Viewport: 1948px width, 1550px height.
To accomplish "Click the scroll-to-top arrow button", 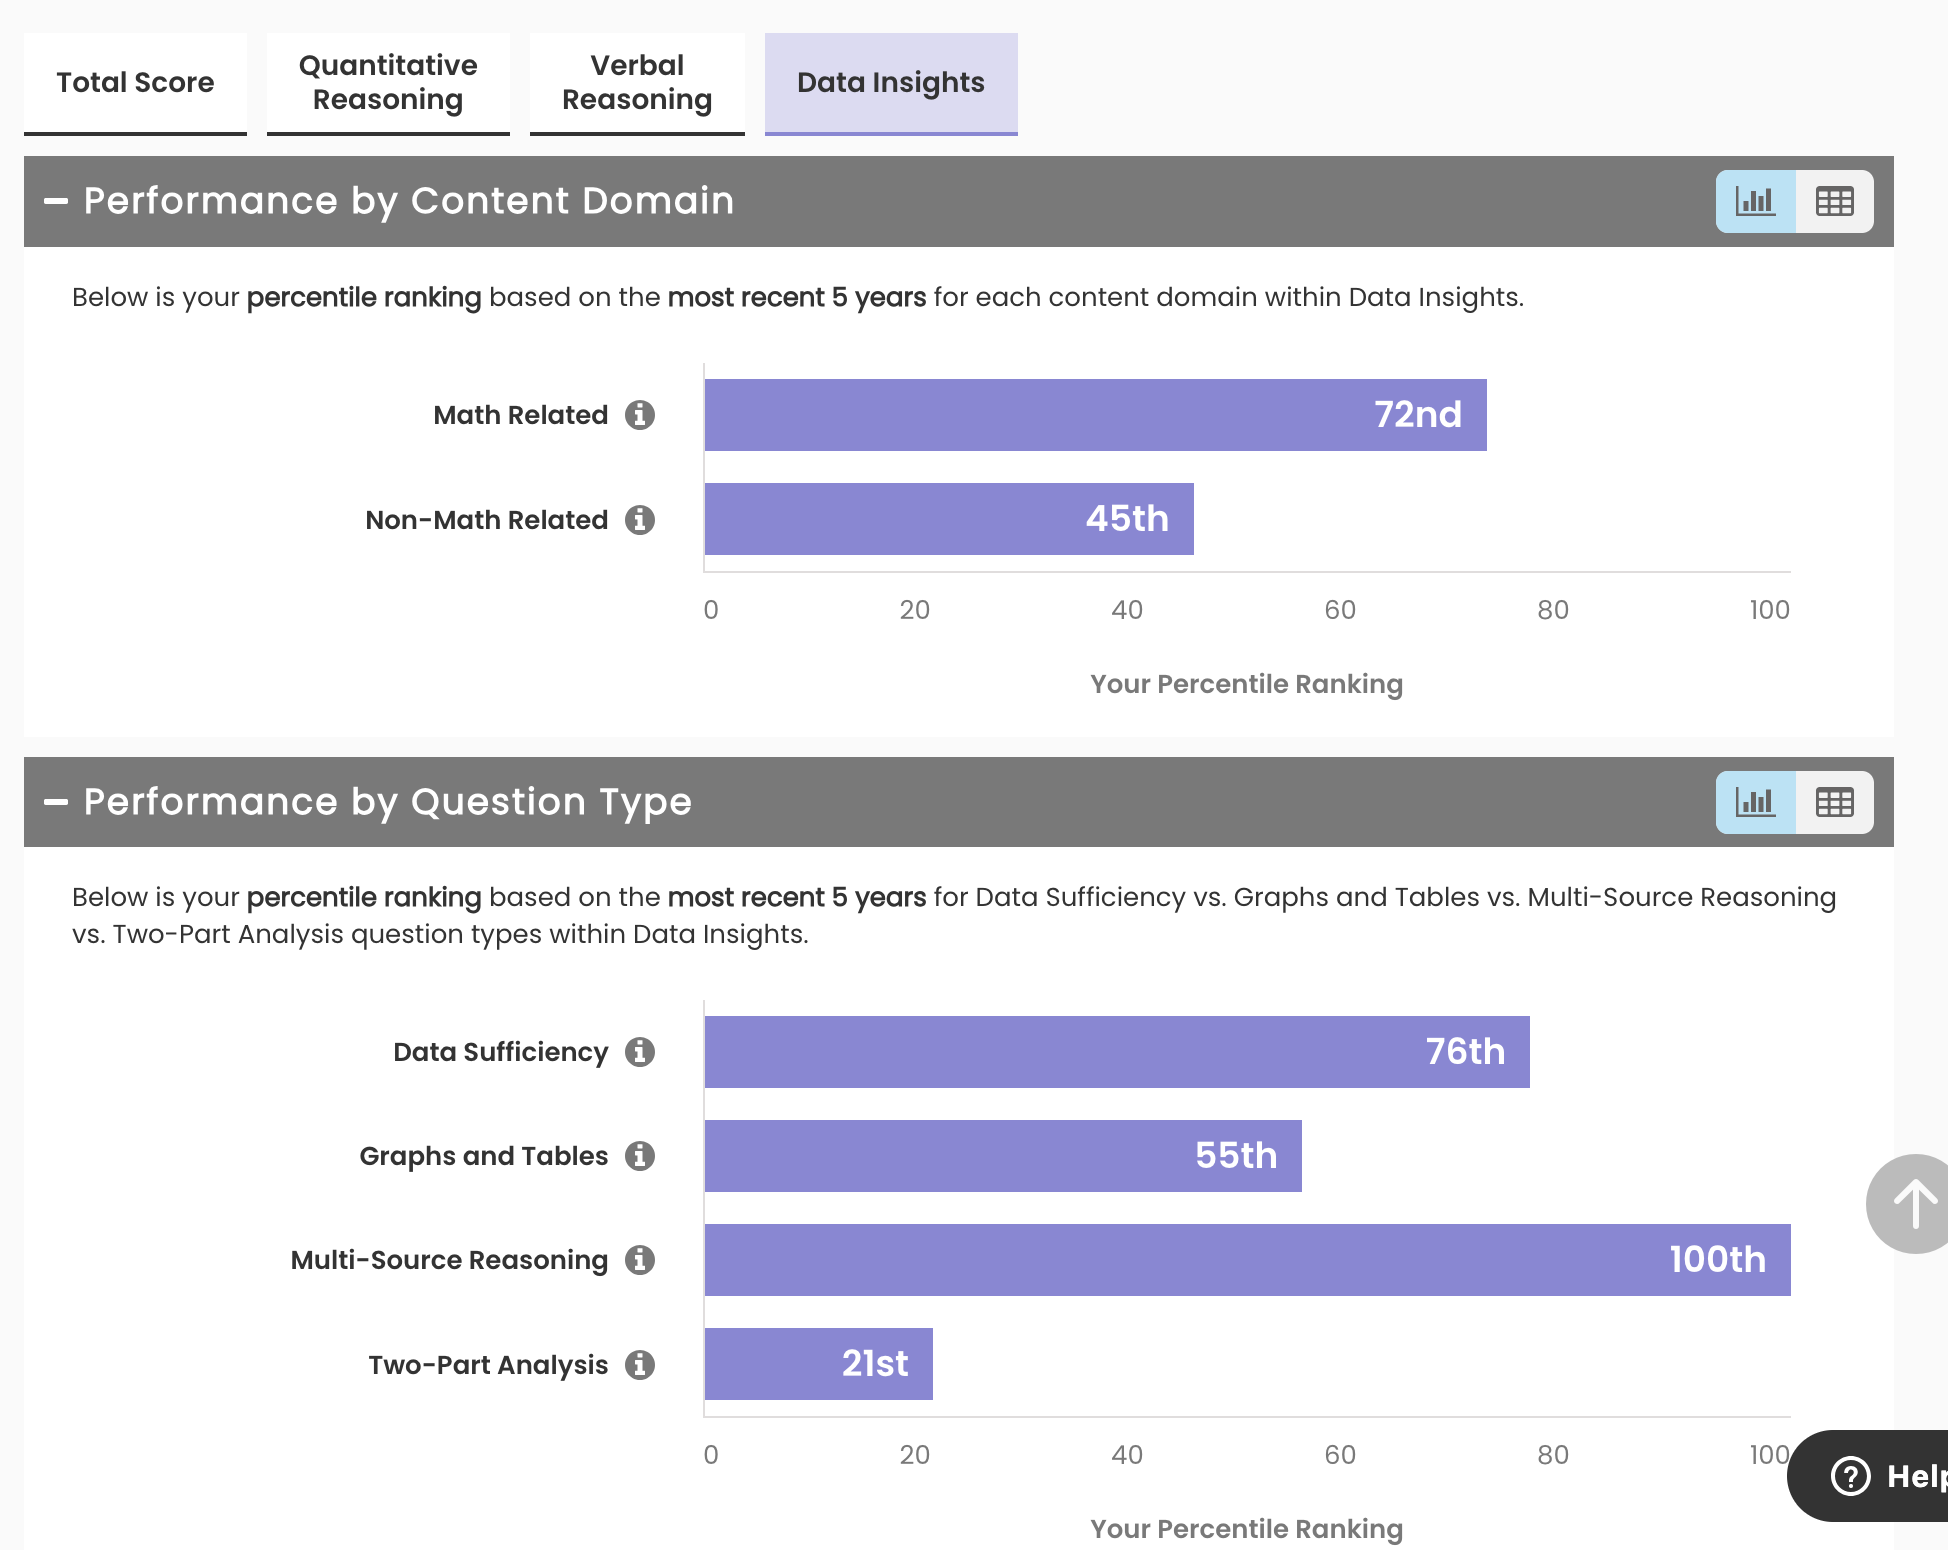I will click(x=1912, y=1204).
